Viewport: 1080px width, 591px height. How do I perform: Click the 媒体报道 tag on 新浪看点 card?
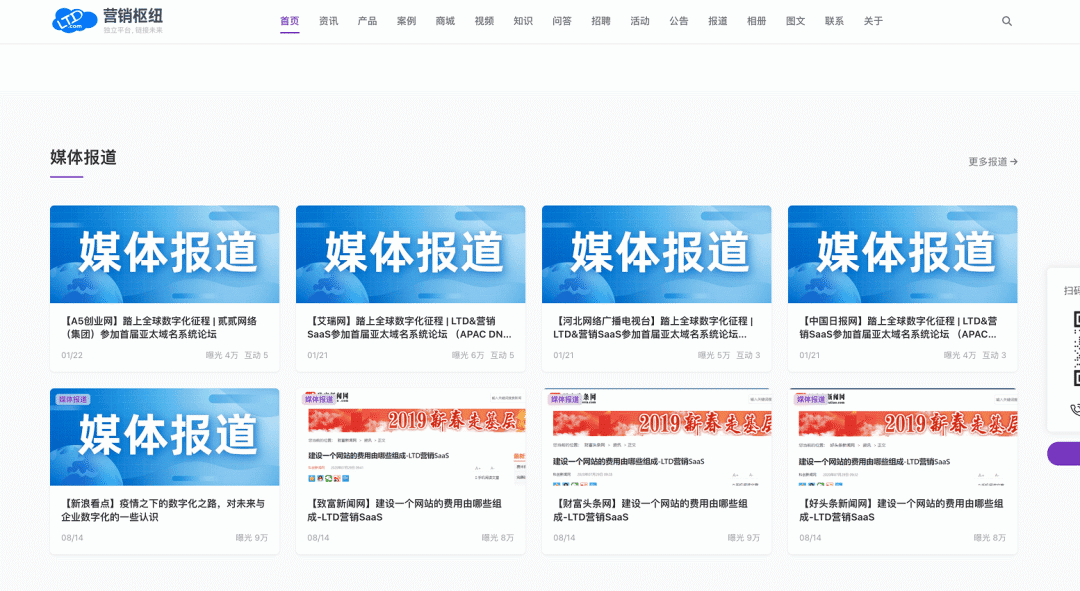pyautogui.click(x=73, y=400)
